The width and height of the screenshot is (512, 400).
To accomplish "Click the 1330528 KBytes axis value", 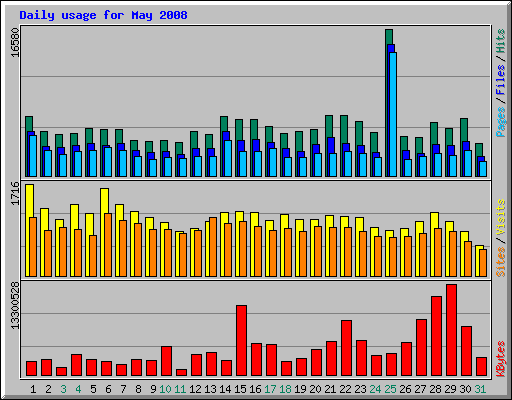I will [15, 305].
